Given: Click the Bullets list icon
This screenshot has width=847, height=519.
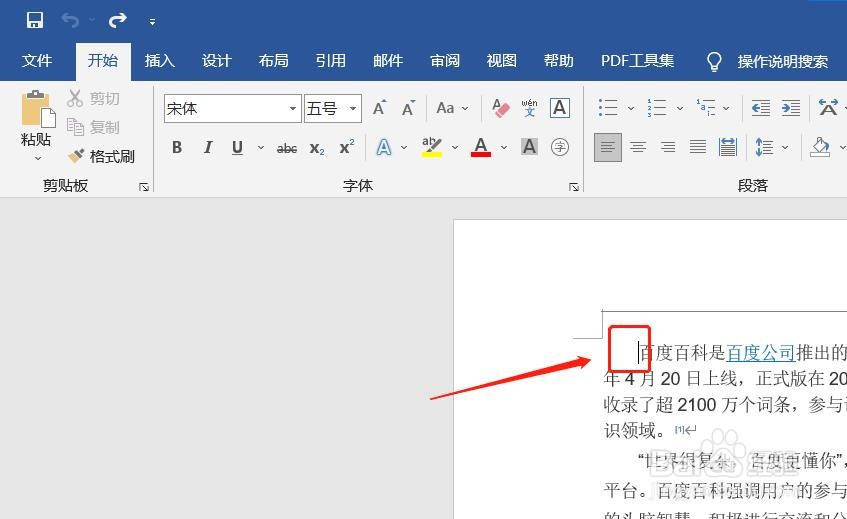Looking at the screenshot, I should click(608, 107).
